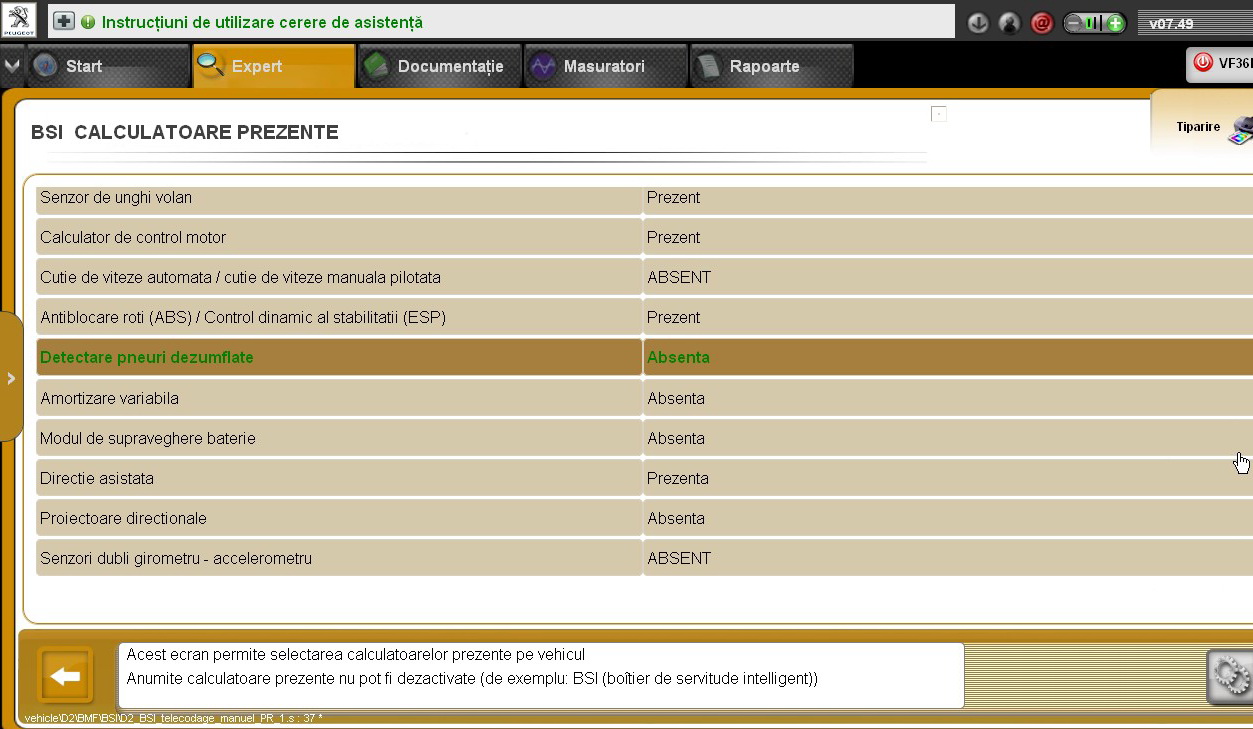Click 'Prezenta' value for Directie asistata

(678, 479)
